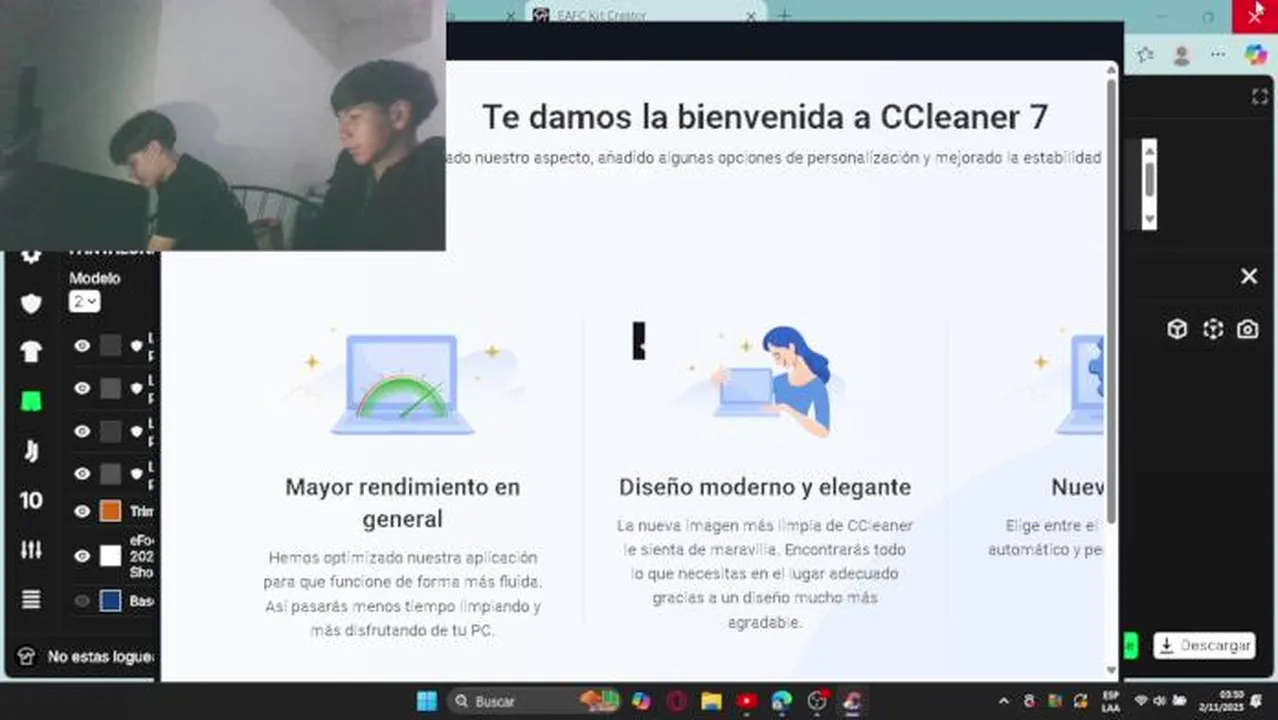Viewport: 1278px width, 720px height.
Task: Toggle visibility of the third gray layer
Action: (82, 431)
